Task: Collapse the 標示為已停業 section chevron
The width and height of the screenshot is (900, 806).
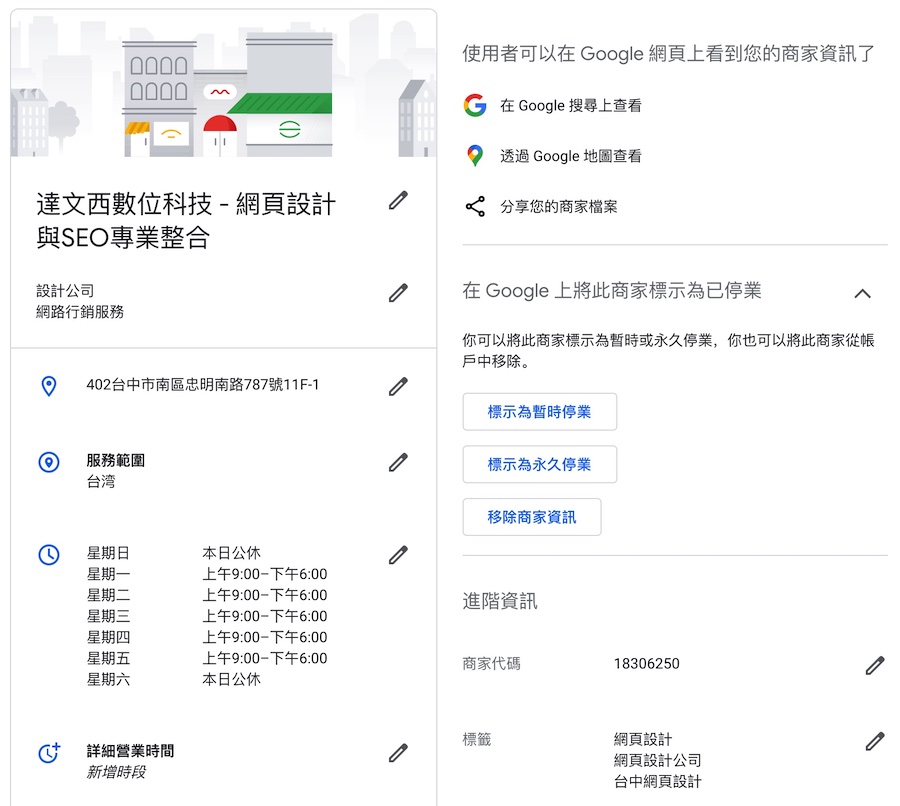Action: 862,294
